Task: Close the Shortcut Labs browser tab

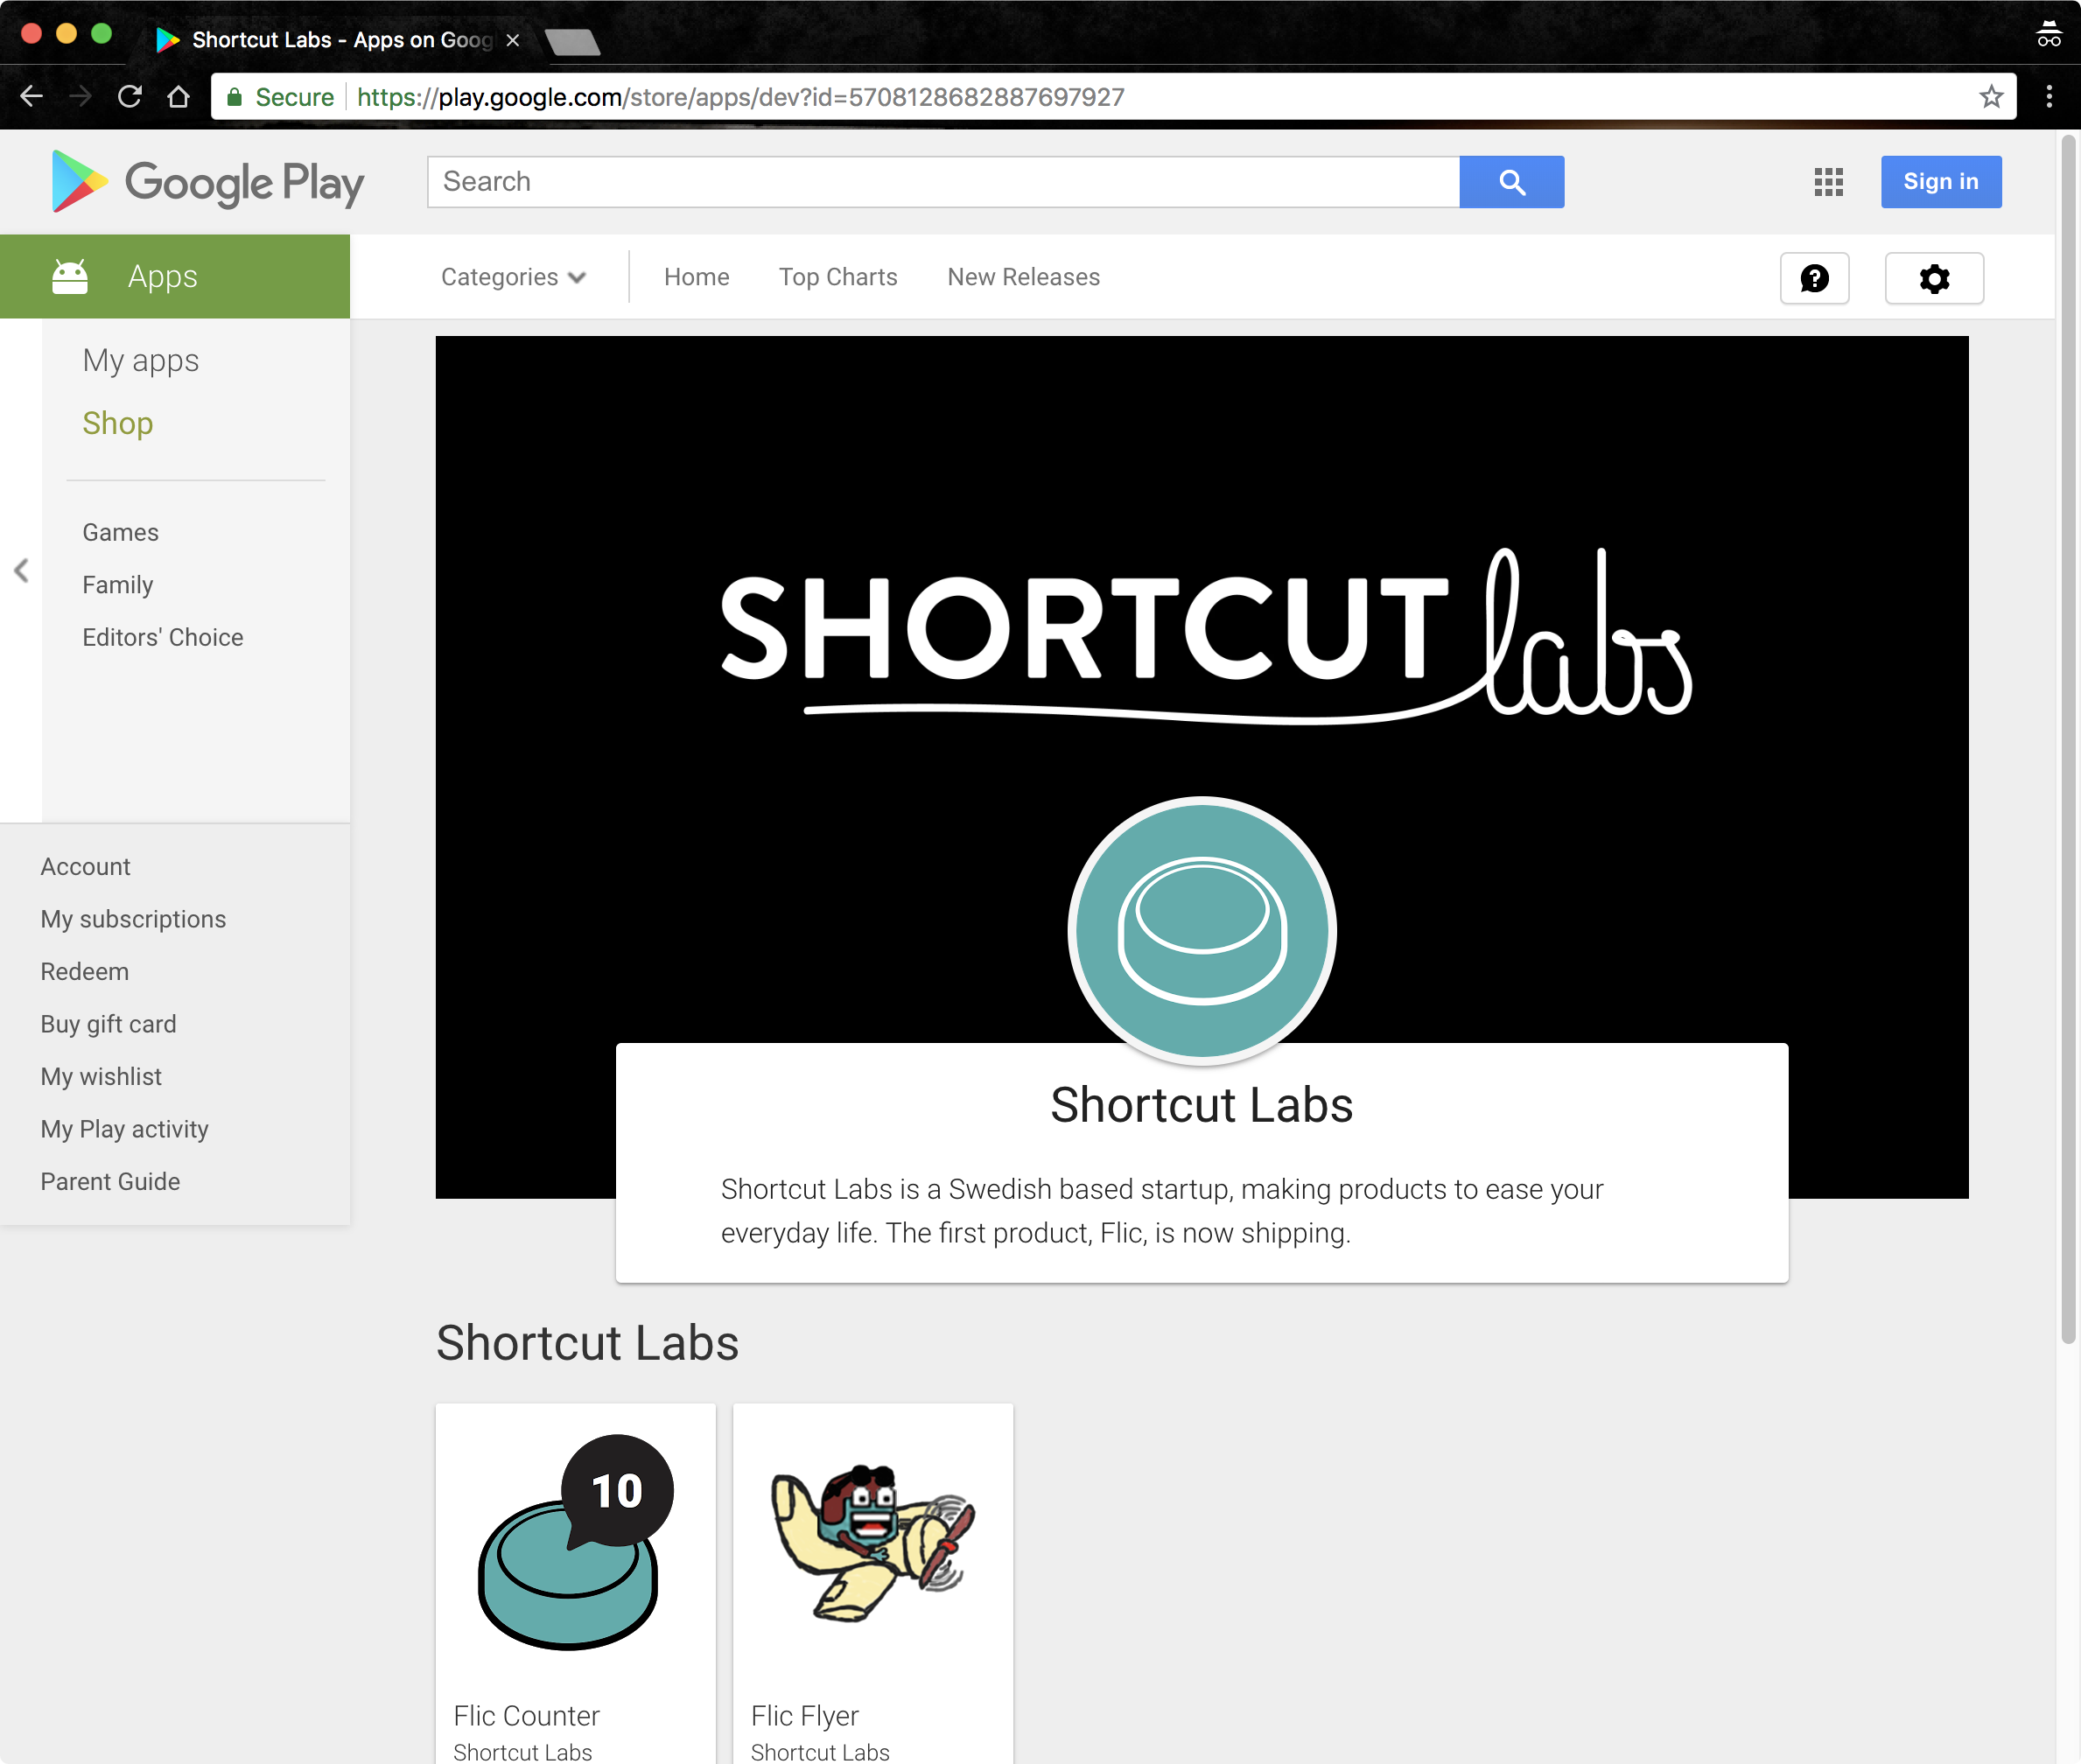Action: pos(513,40)
